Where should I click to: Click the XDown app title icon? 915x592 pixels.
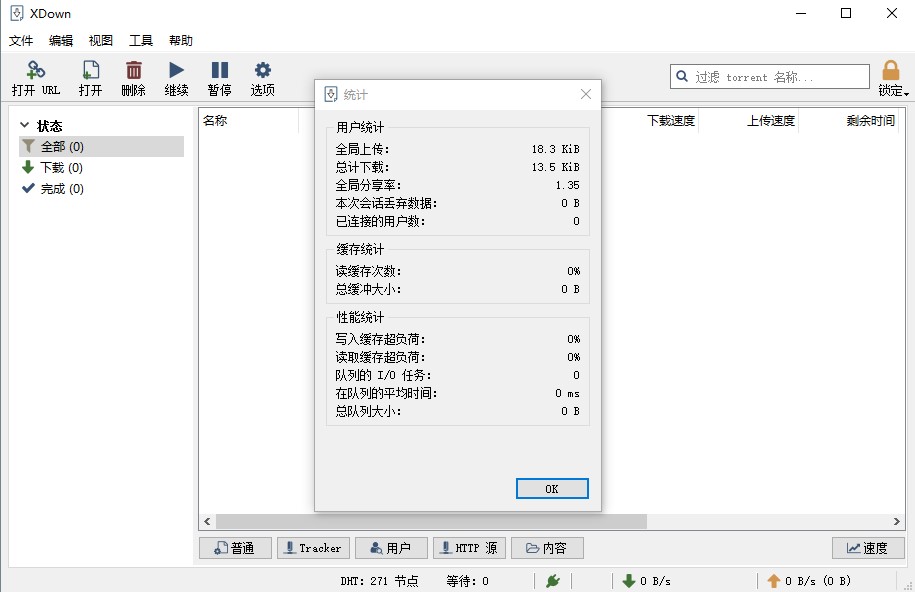17,13
